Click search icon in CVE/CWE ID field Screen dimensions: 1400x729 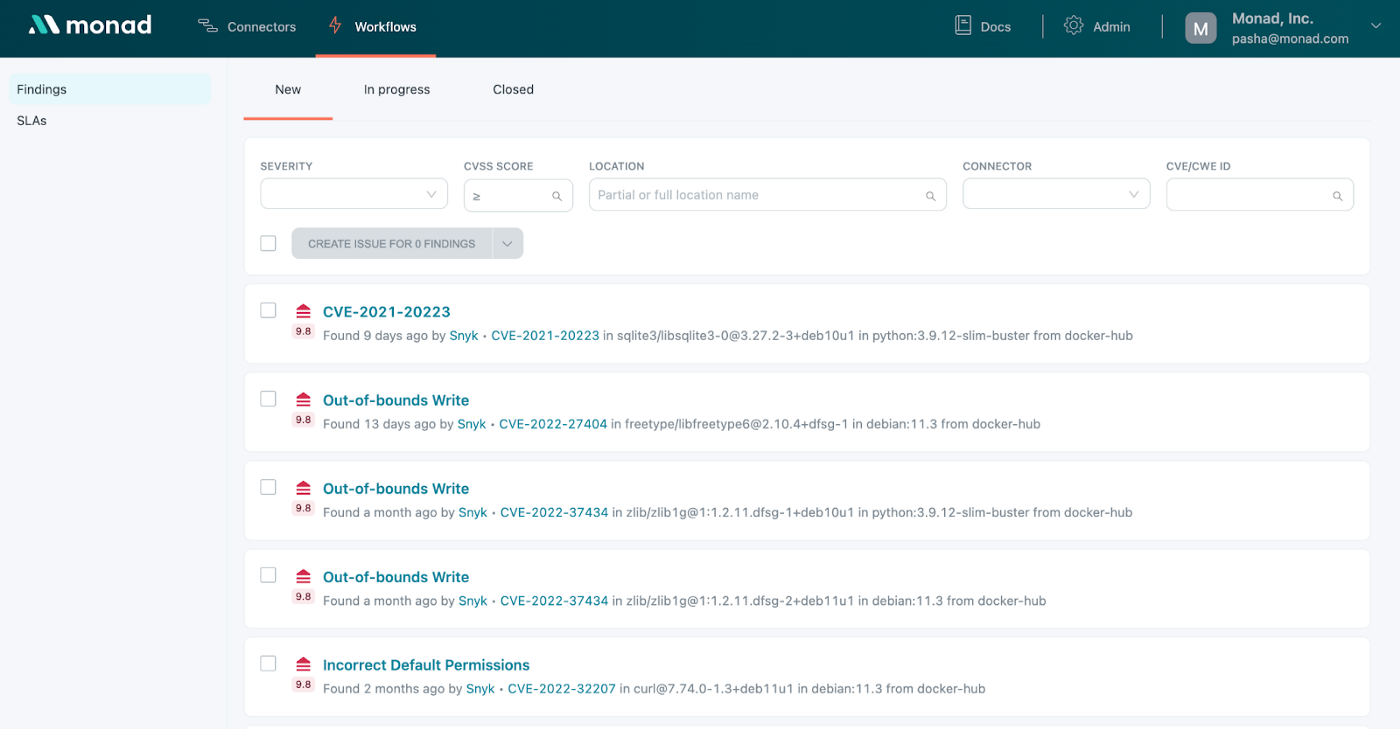[1337, 196]
